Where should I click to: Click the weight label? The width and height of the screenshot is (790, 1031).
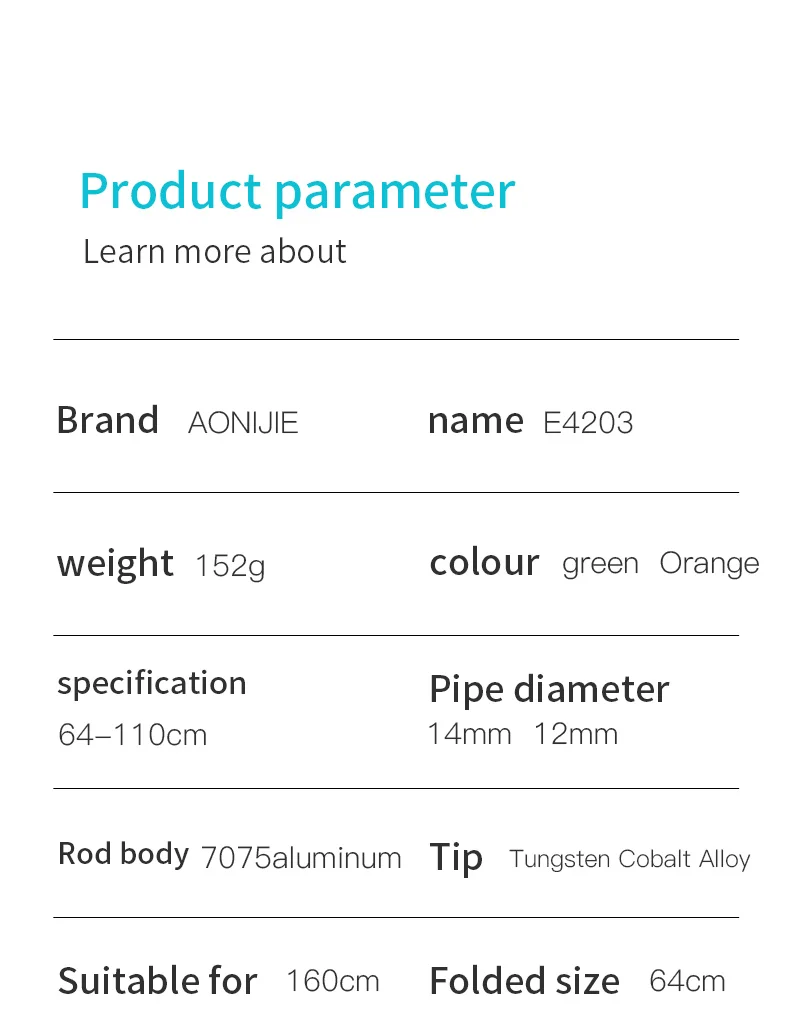115,564
